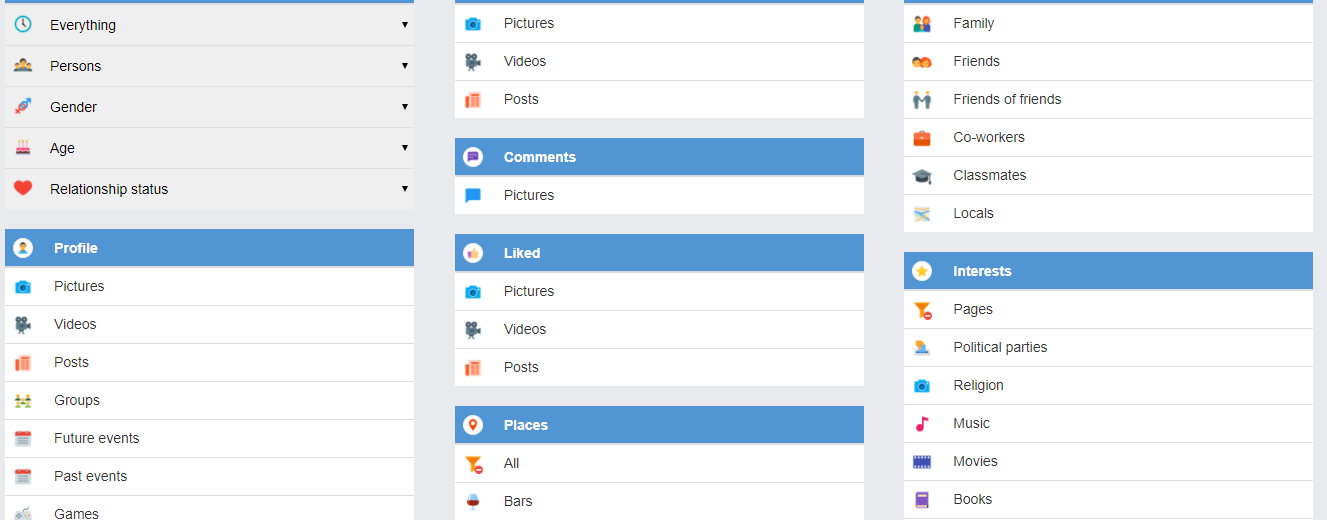Select Future events under Profile

[x=97, y=439]
